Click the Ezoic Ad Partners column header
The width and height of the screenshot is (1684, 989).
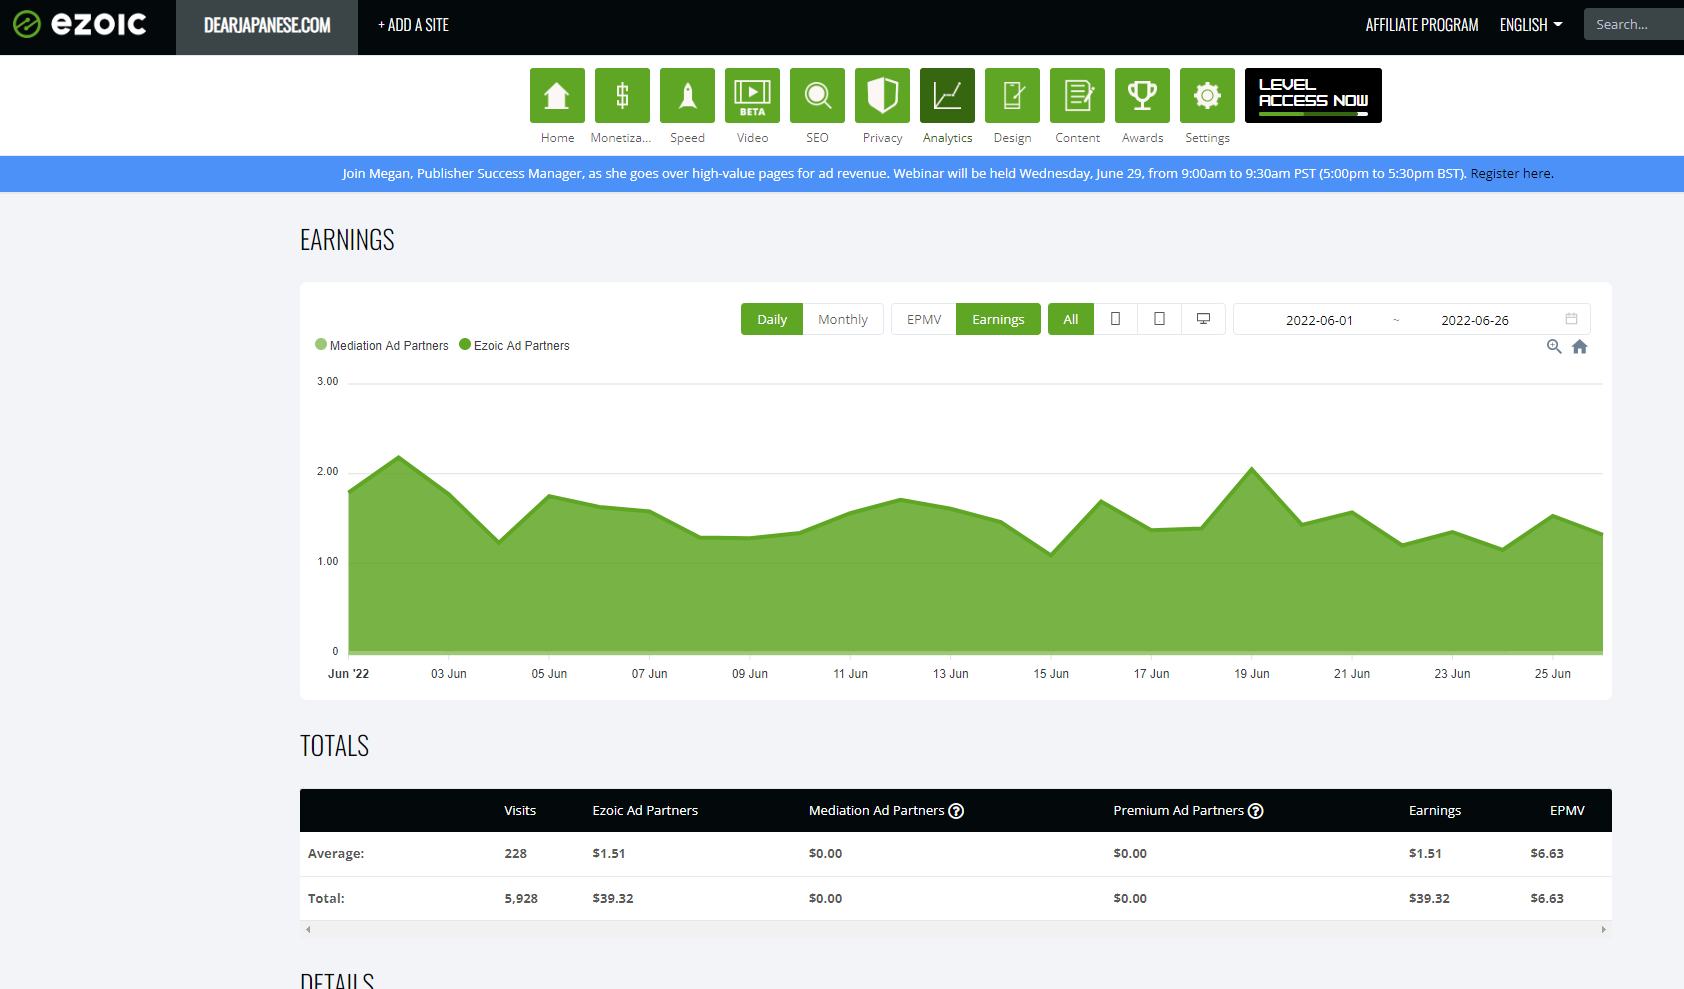pos(645,811)
